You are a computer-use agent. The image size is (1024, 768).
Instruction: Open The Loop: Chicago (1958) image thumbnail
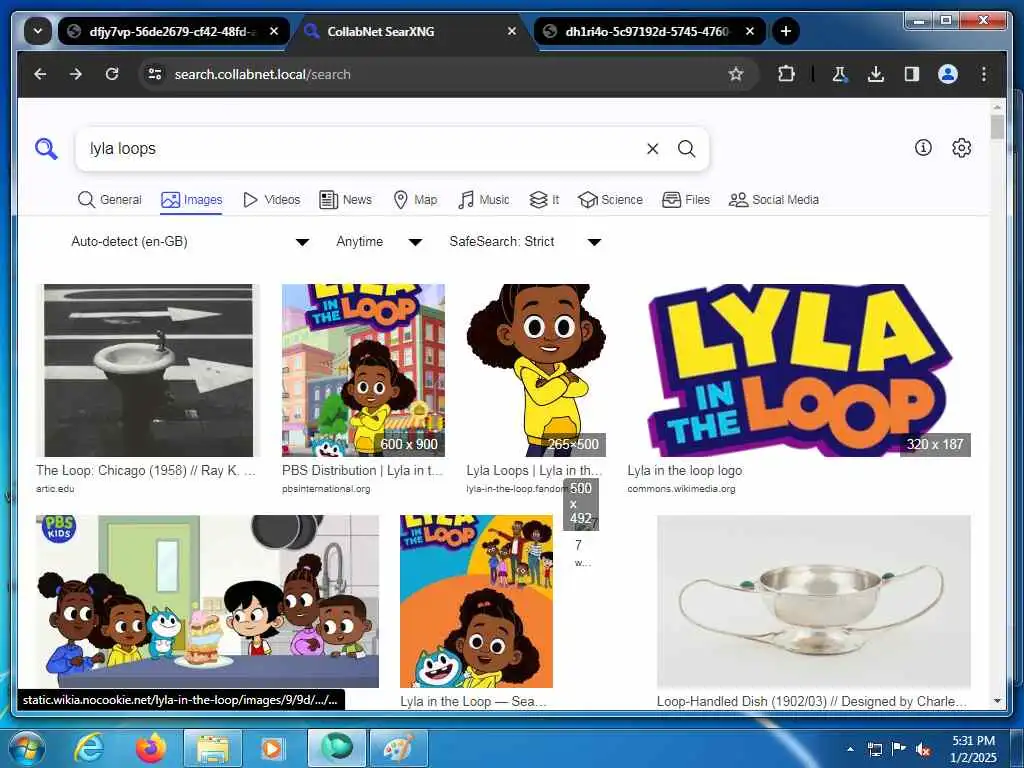[148, 370]
